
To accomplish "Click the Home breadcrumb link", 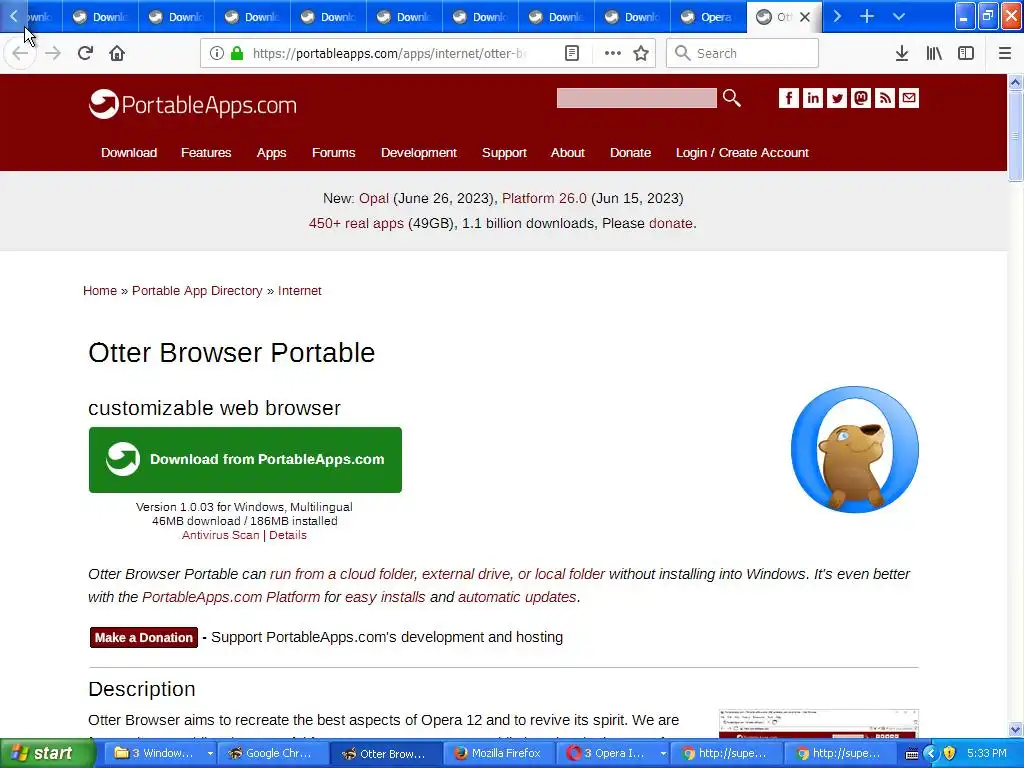I will coord(100,291).
